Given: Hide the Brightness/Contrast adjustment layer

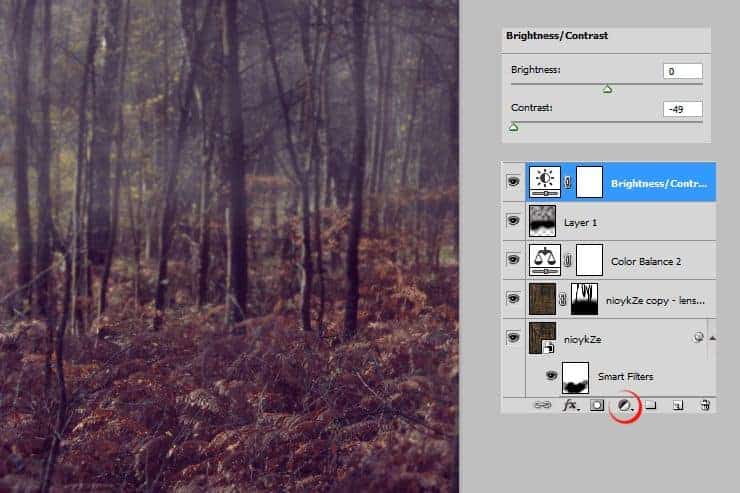Looking at the screenshot, I should click(513, 182).
